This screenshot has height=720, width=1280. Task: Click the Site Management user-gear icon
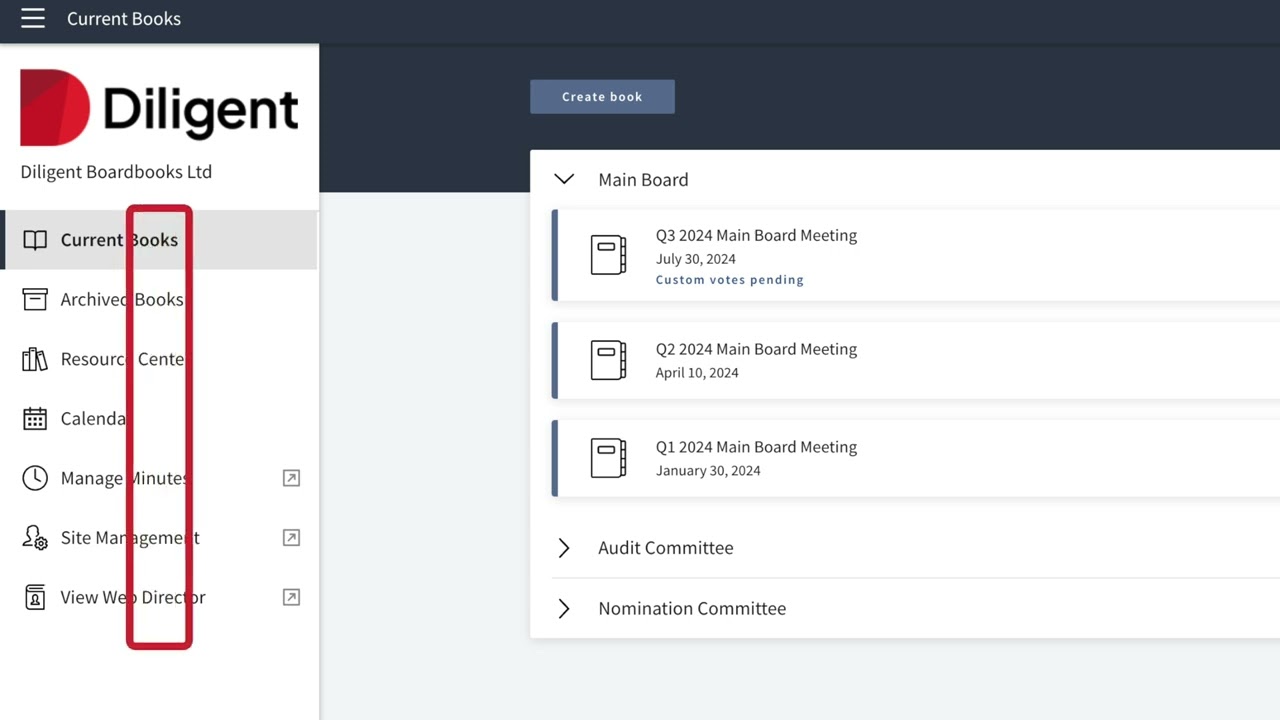pyautogui.click(x=35, y=538)
